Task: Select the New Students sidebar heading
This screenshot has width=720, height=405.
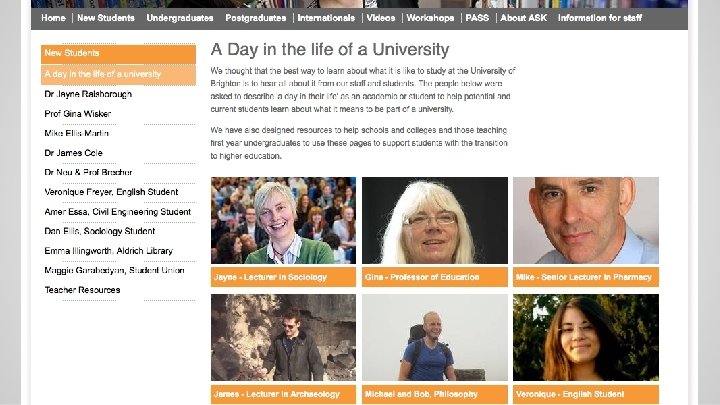Action: [118, 54]
